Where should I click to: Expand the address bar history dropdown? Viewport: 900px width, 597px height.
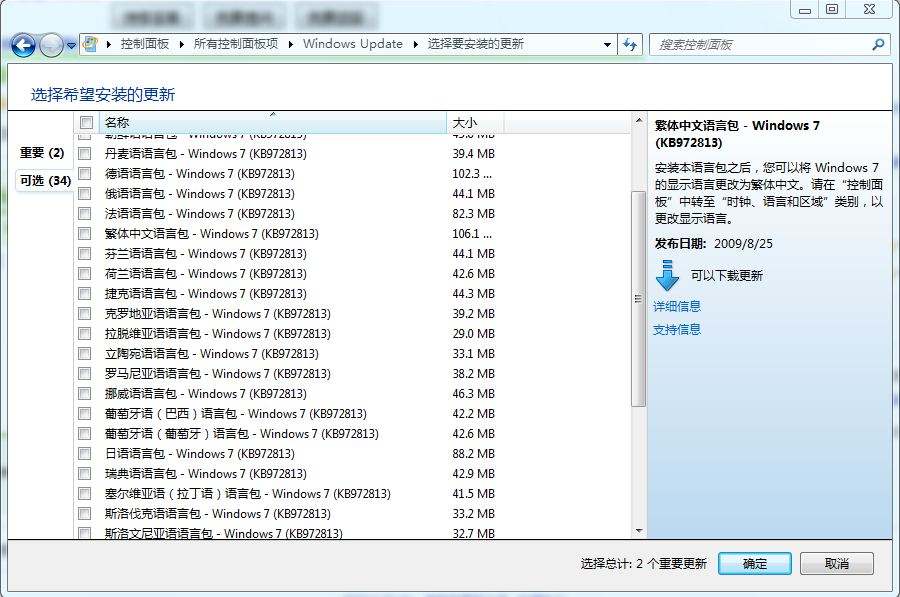607,45
